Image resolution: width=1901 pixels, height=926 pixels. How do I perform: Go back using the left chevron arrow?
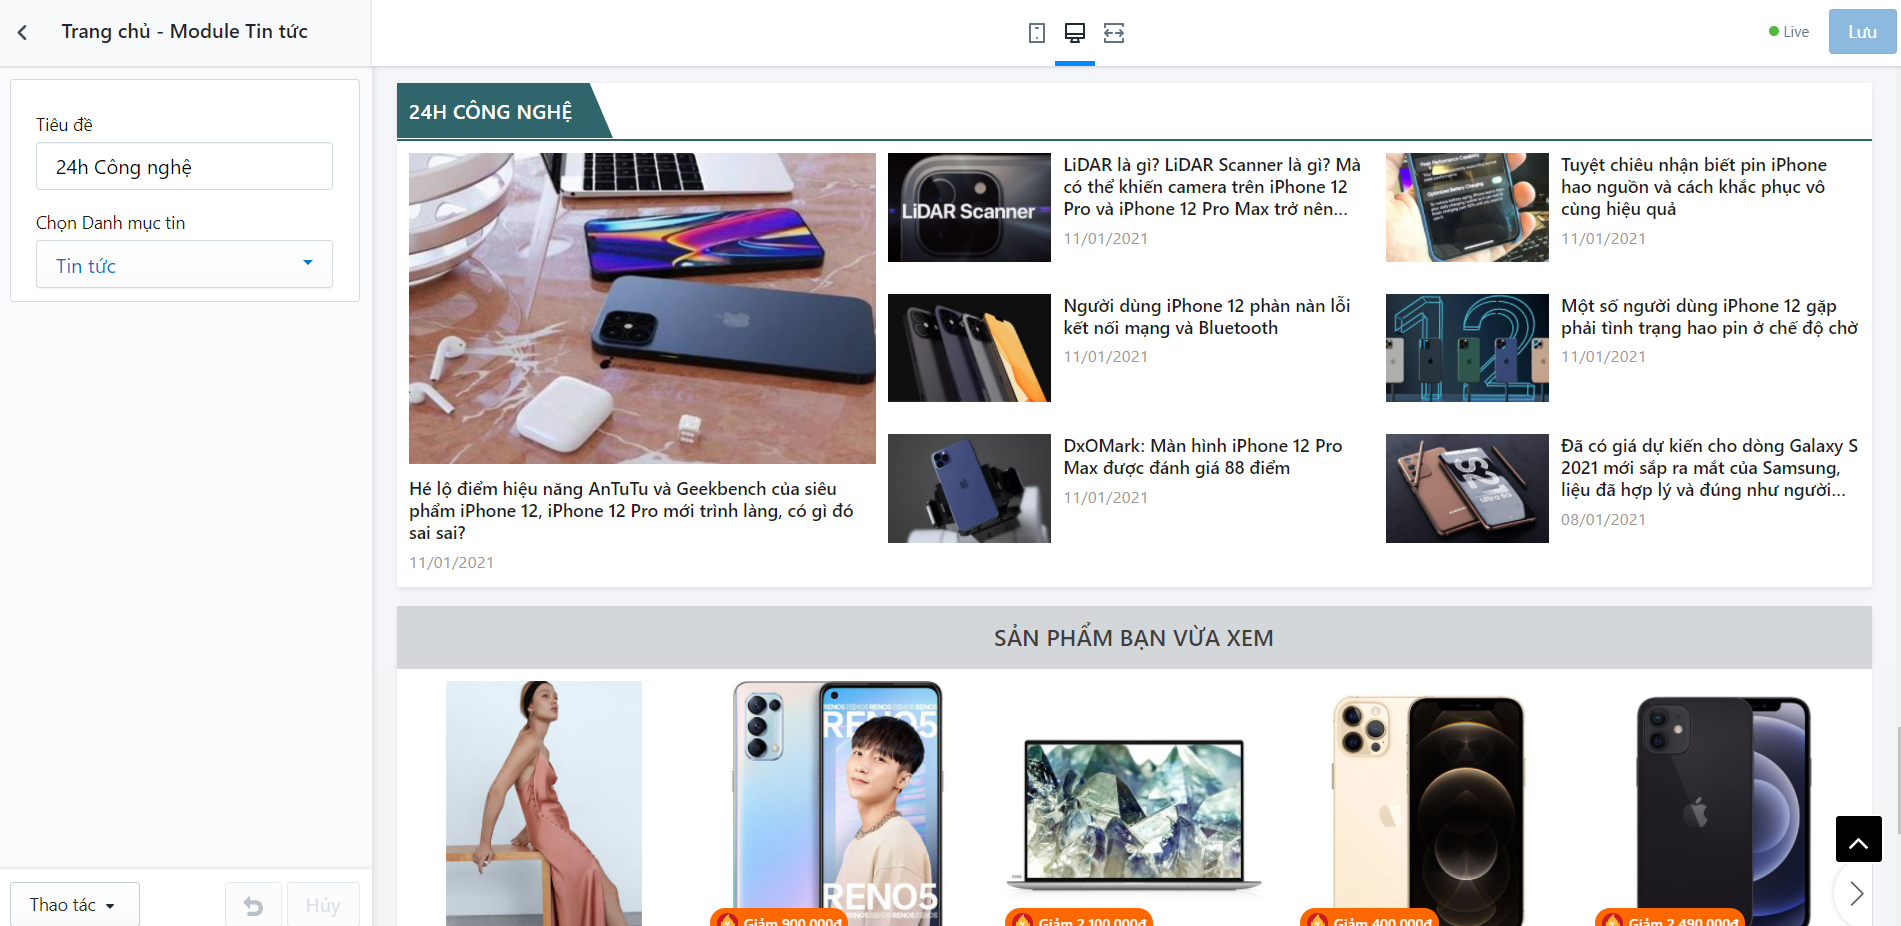22,33
